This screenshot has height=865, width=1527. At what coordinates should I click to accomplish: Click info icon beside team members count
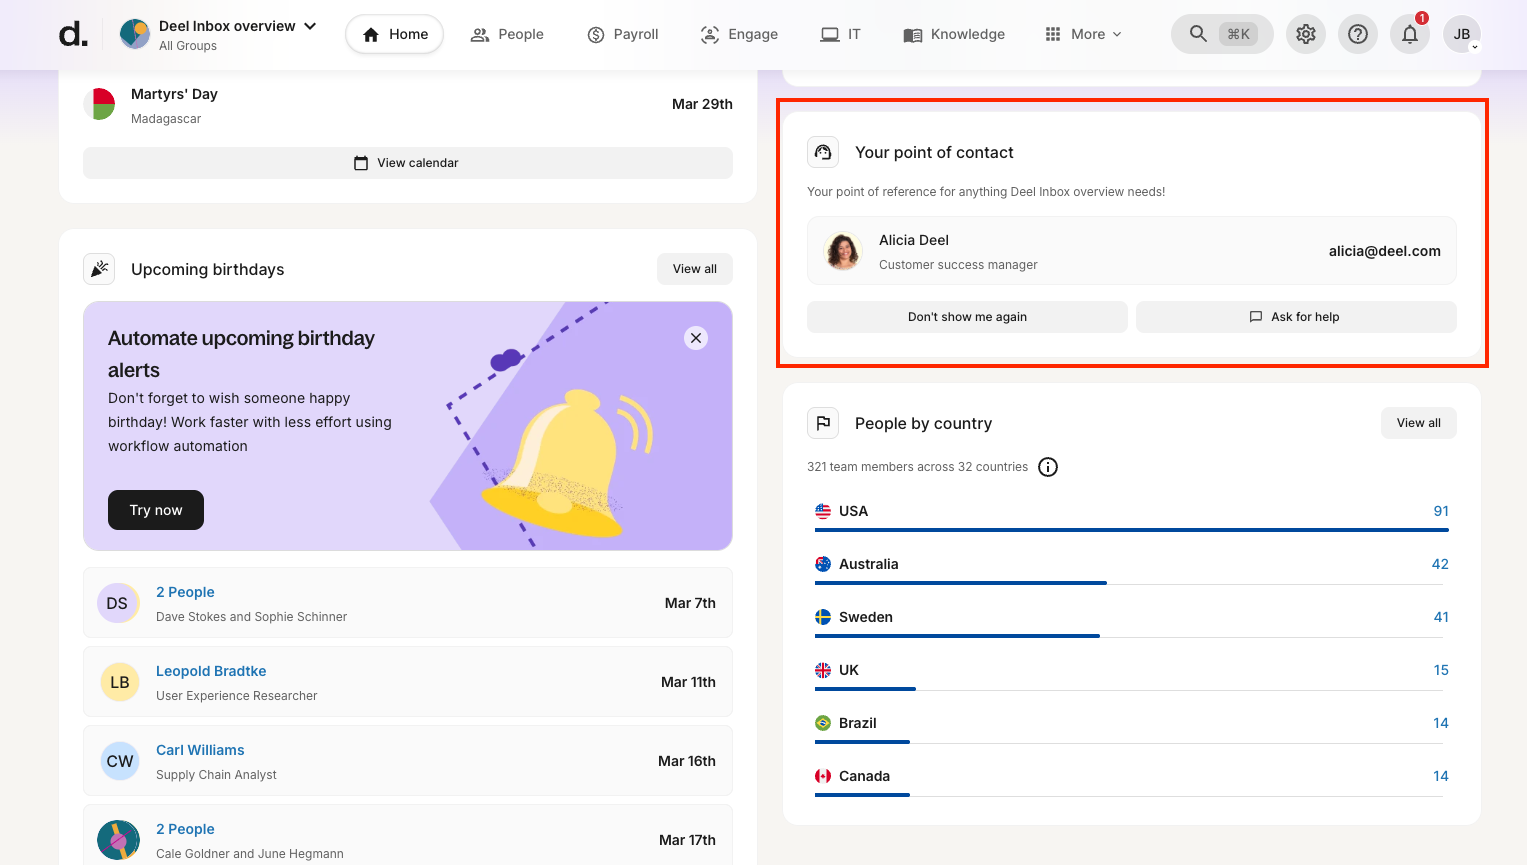click(x=1048, y=467)
